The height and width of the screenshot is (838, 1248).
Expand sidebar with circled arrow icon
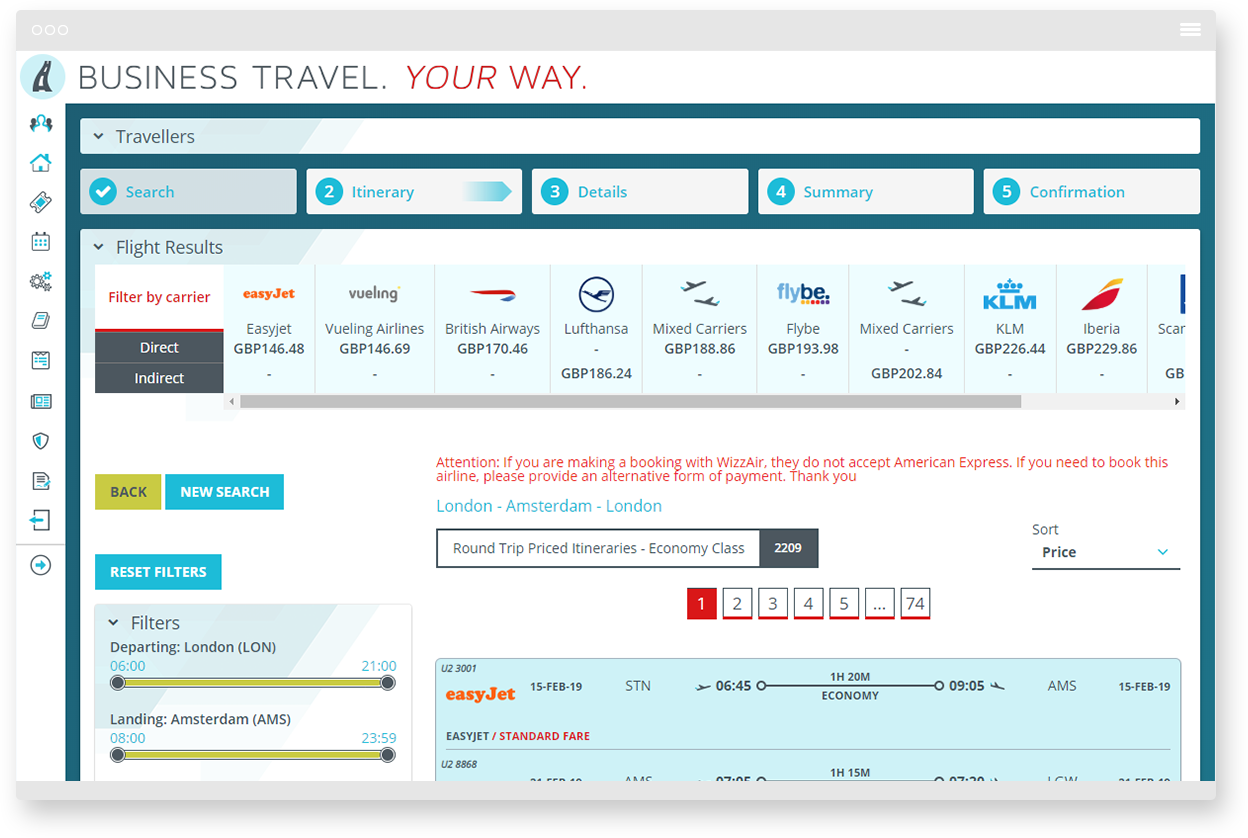tap(40, 565)
